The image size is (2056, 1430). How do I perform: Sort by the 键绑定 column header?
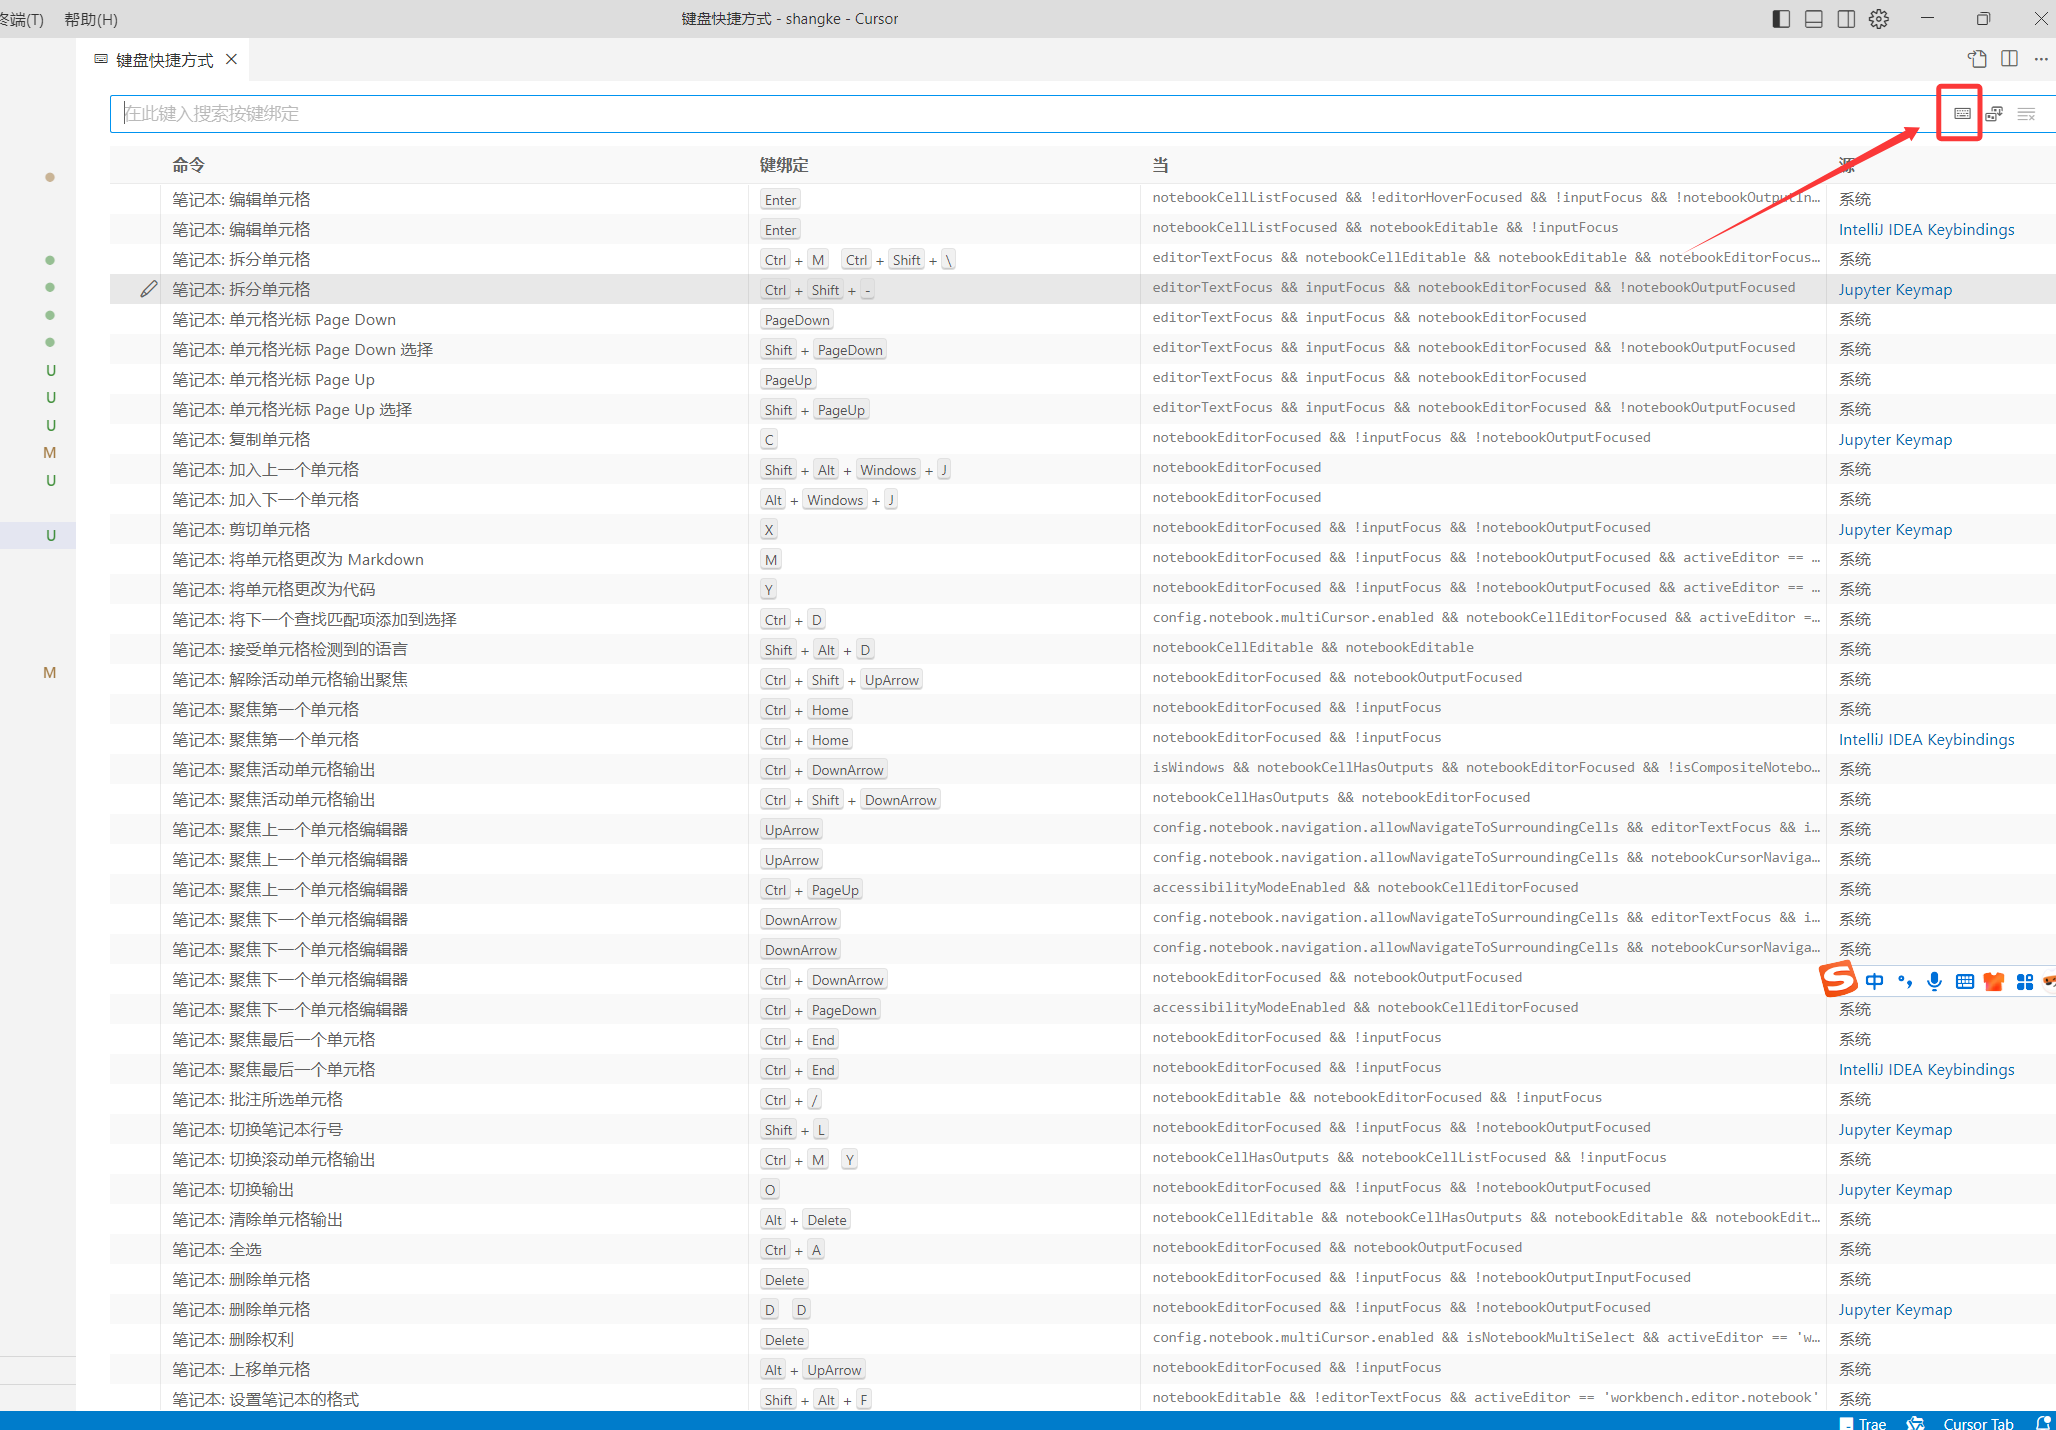point(784,165)
